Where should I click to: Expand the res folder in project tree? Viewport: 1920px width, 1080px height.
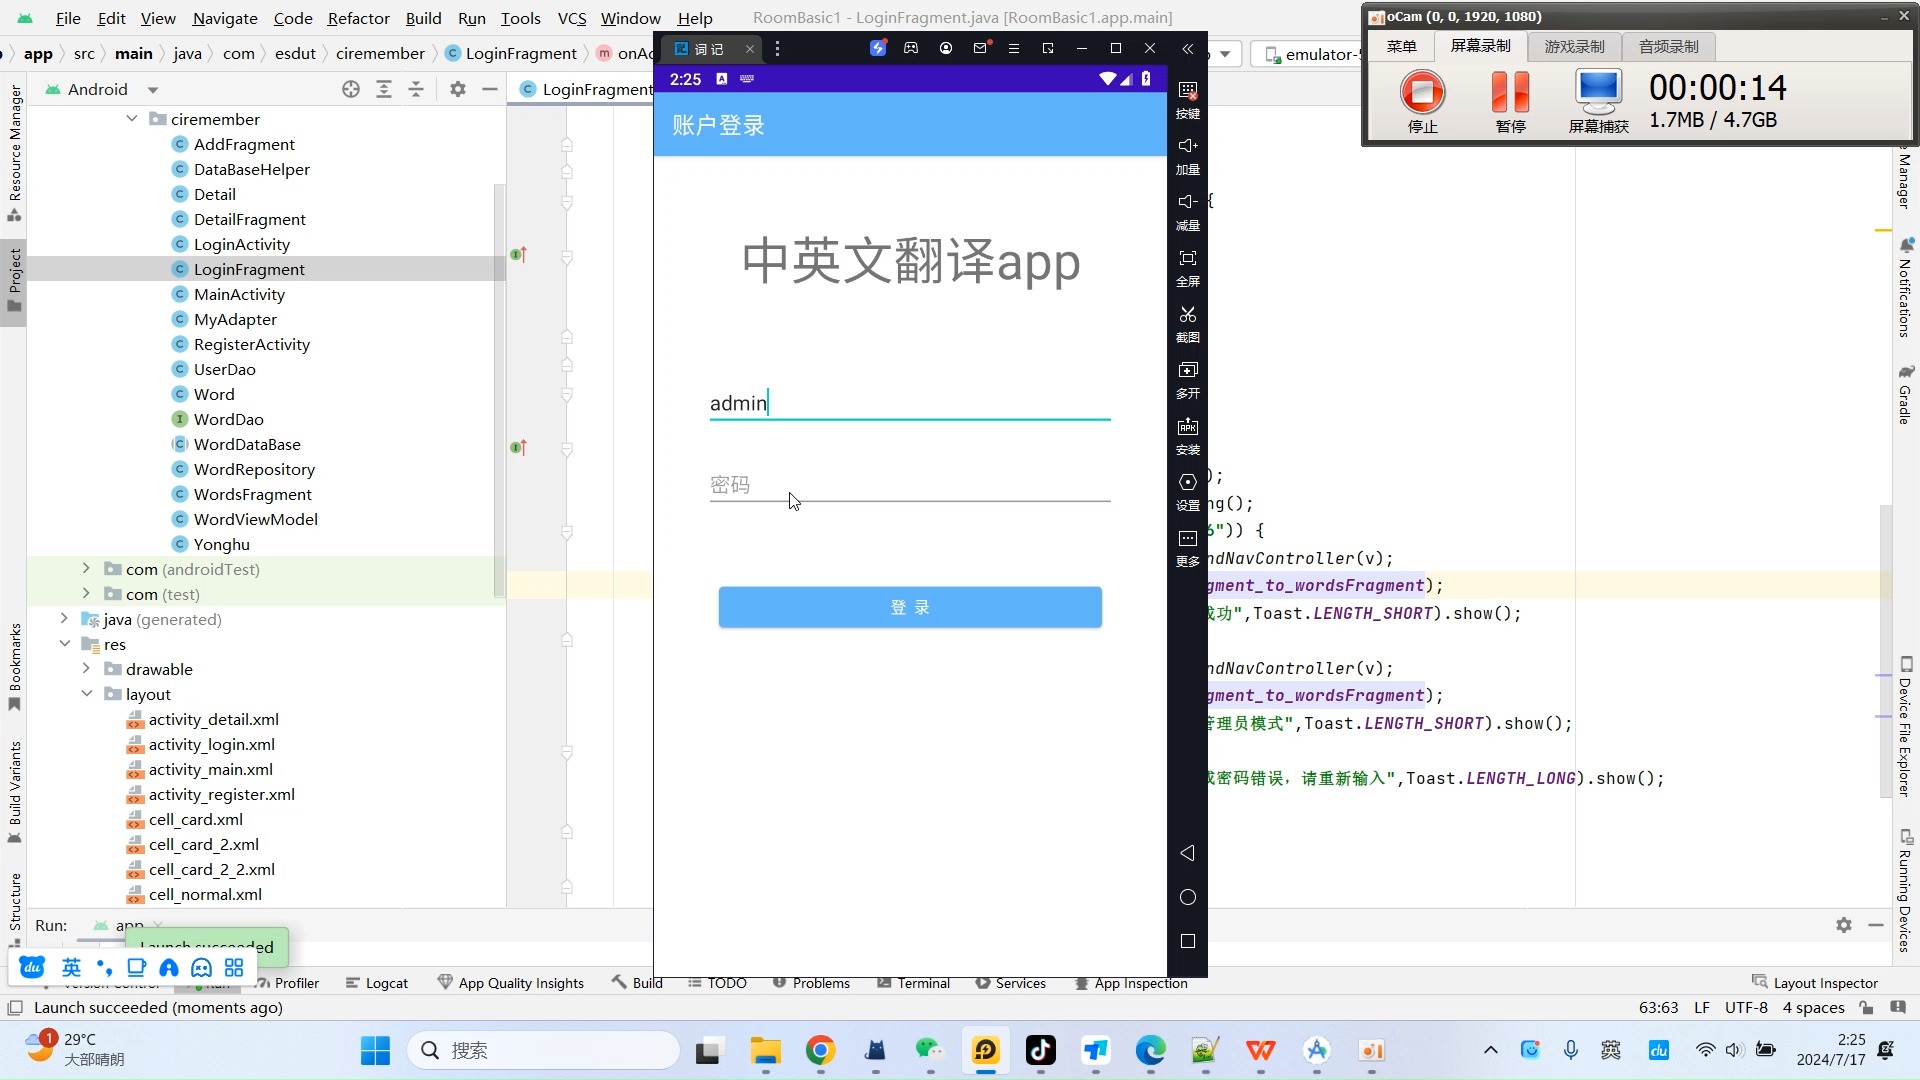click(84, 644)
